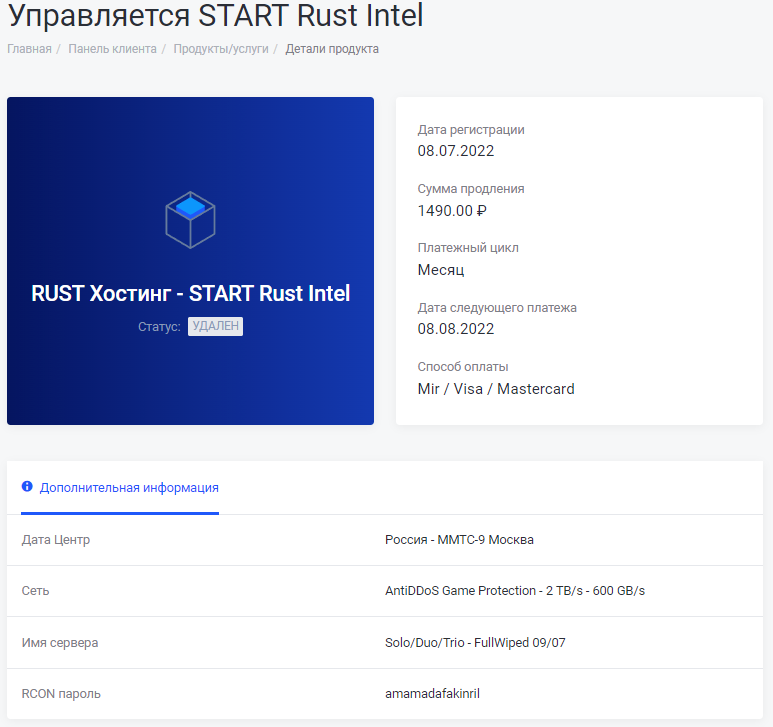Click the Имя сервера row label

[x=60, y=642]
